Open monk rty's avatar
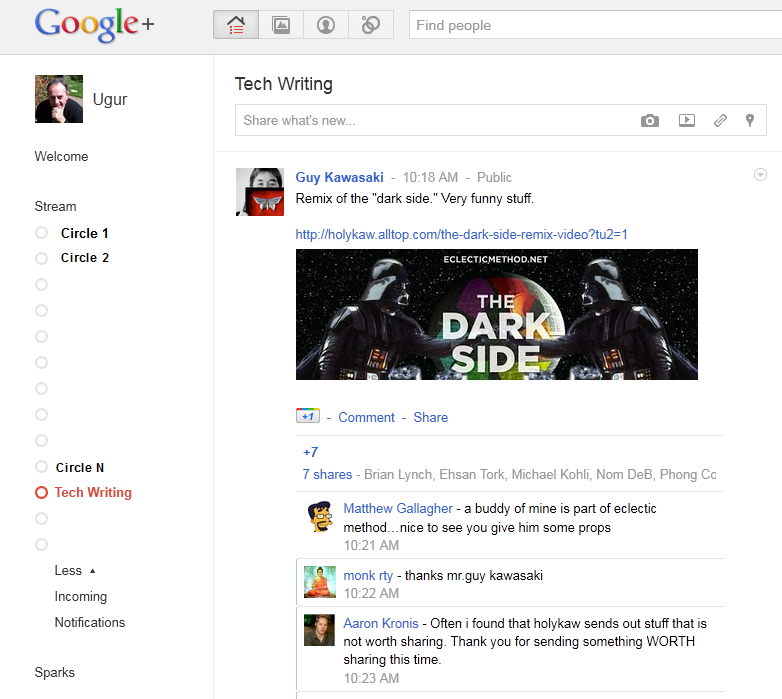782x699 pixels. pos(319,582)
